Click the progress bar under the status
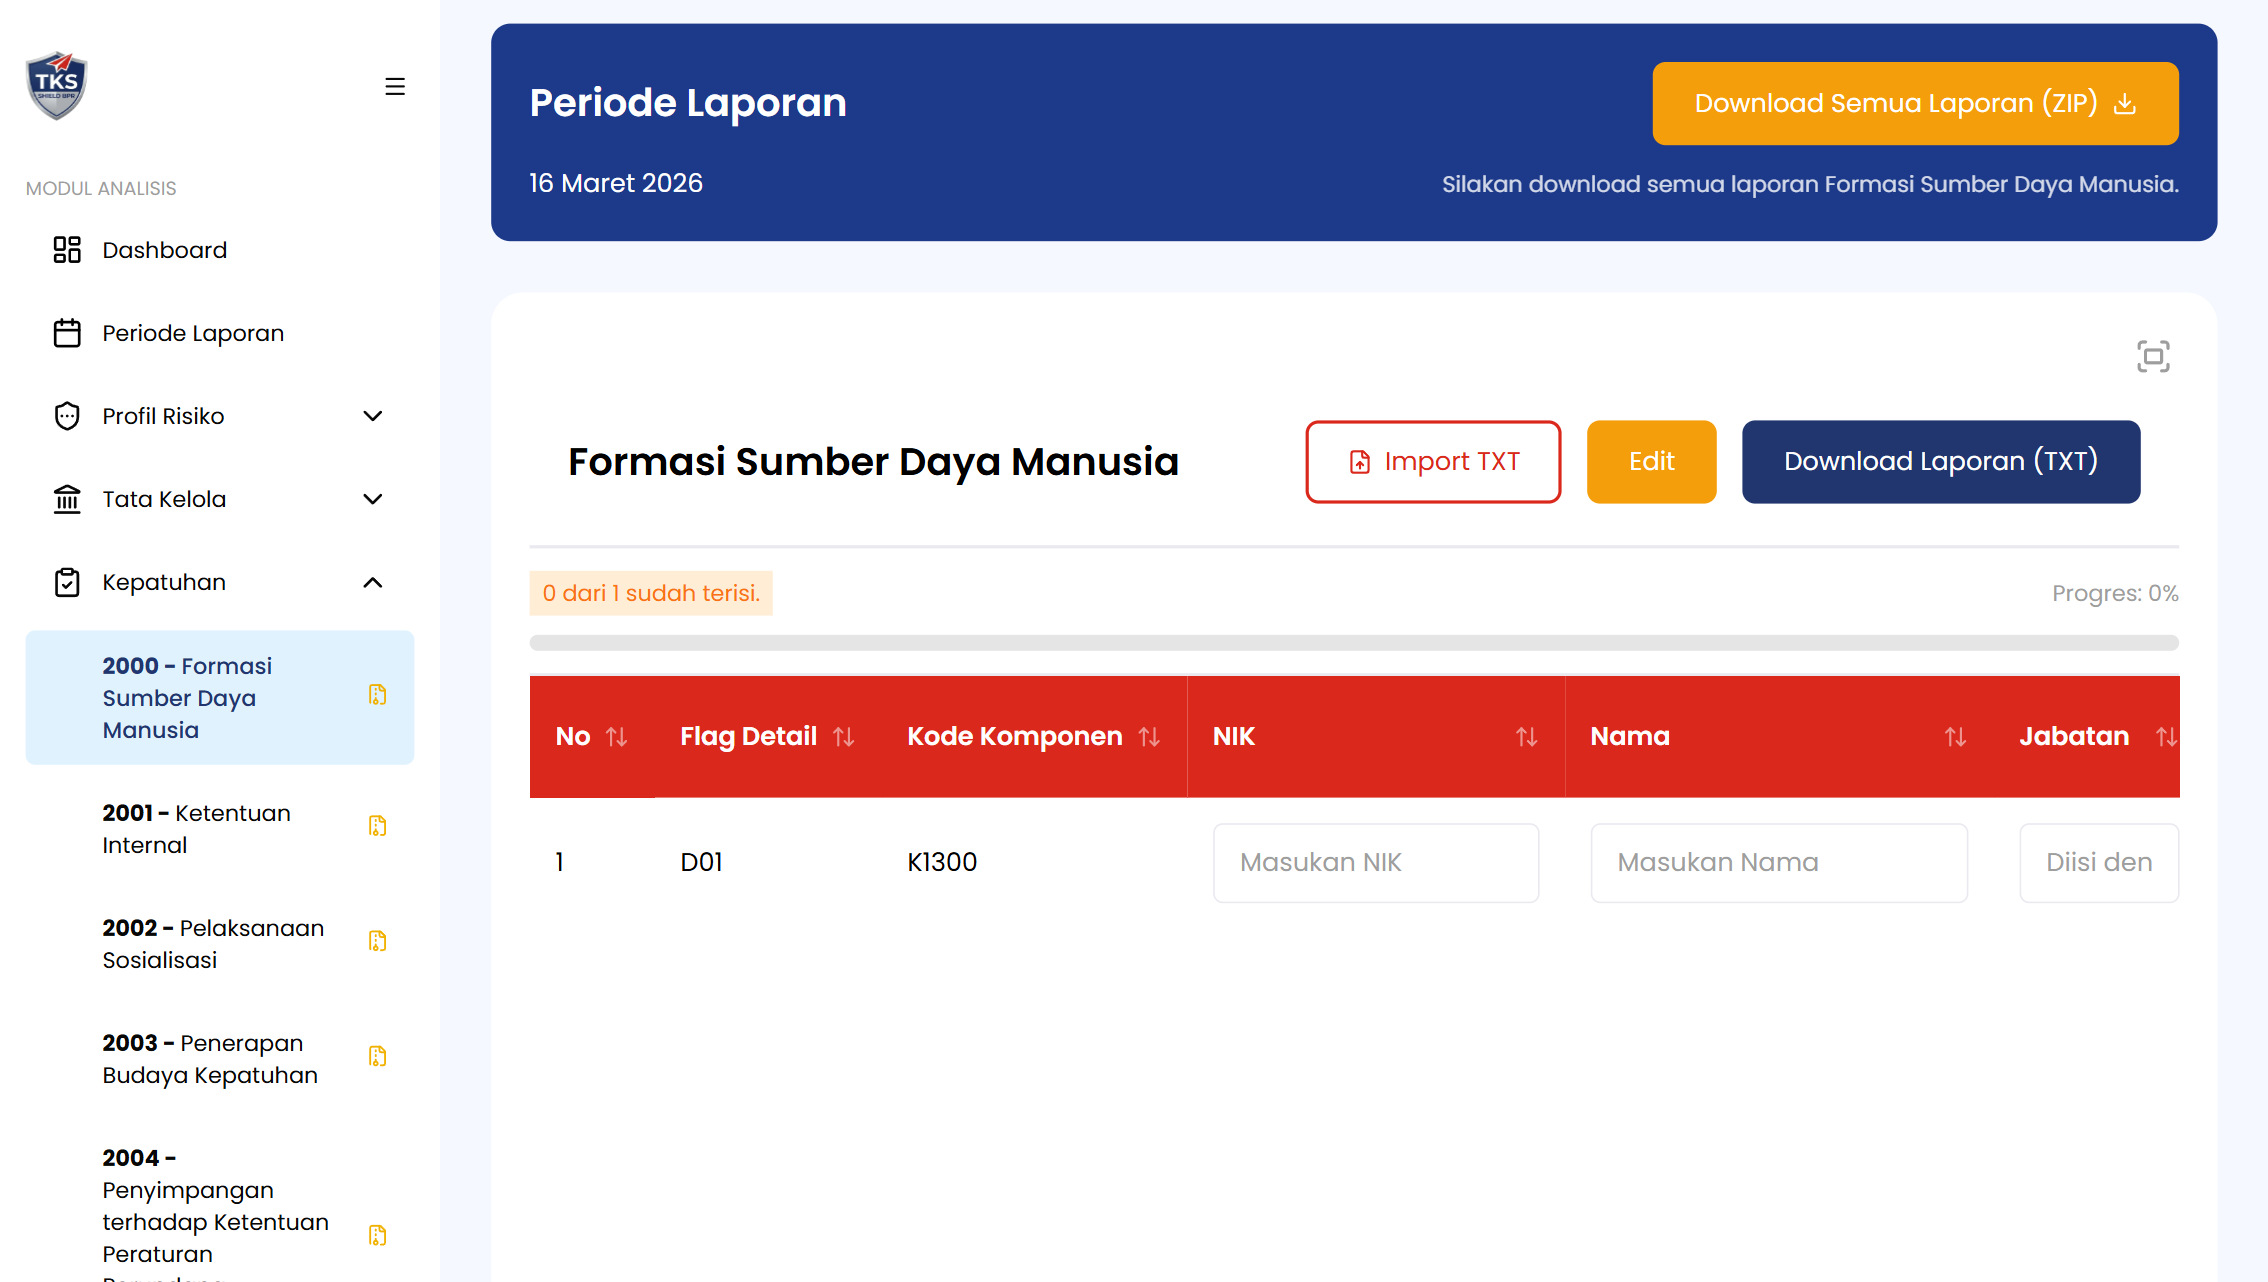The image size is (2268, 1282). click(x=1354, y=643)
